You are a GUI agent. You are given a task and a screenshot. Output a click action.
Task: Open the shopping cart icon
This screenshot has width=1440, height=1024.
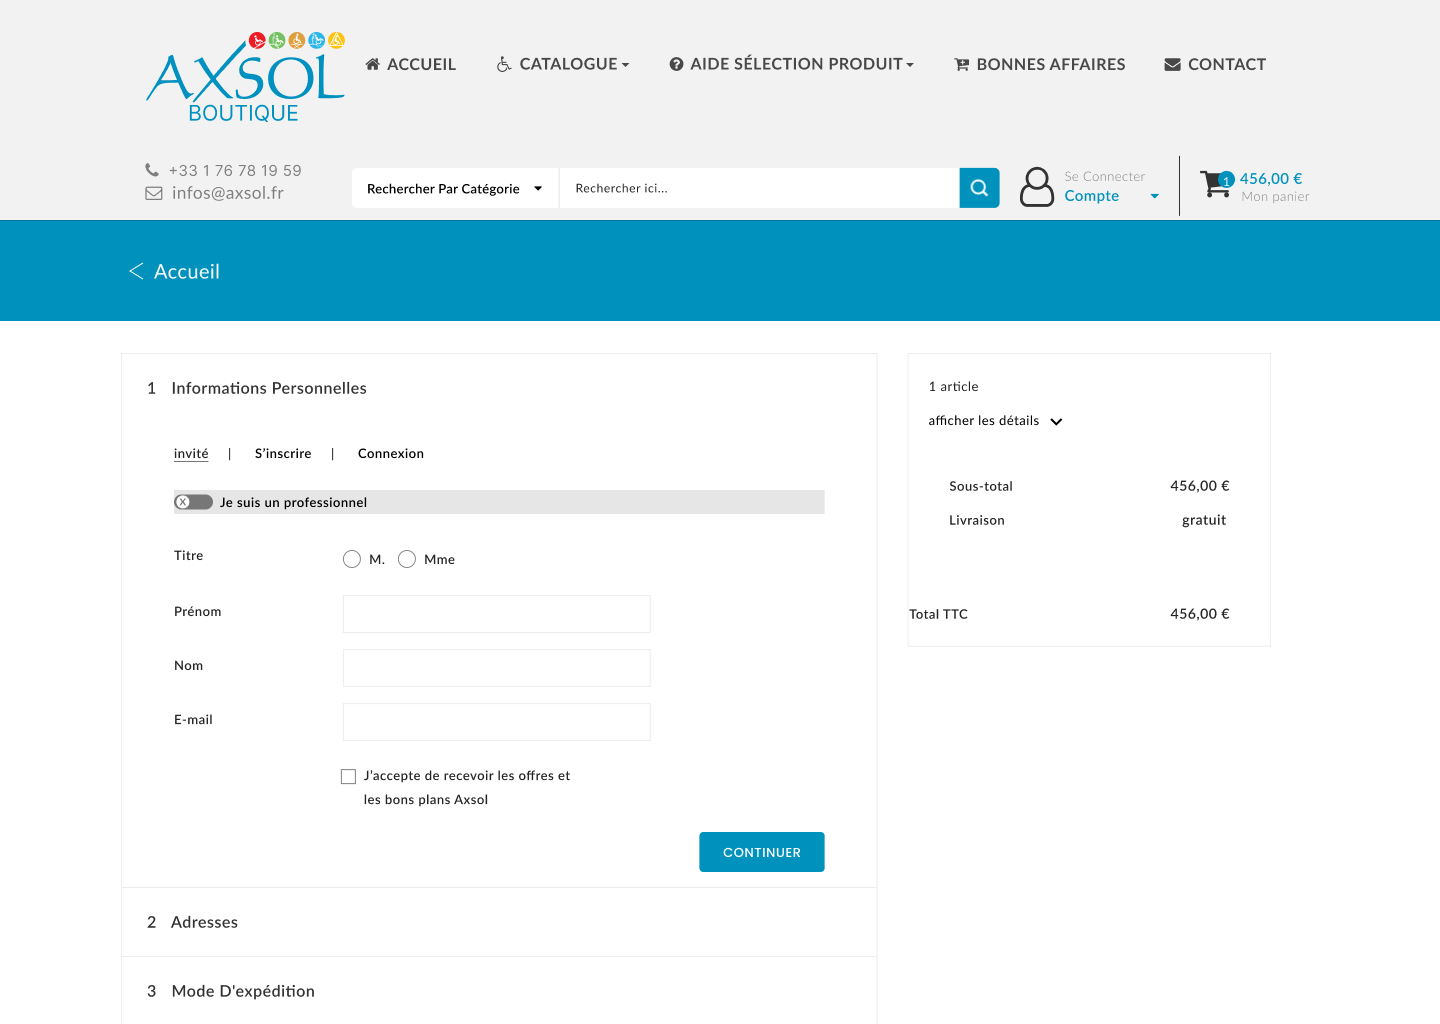[1215, 184]
